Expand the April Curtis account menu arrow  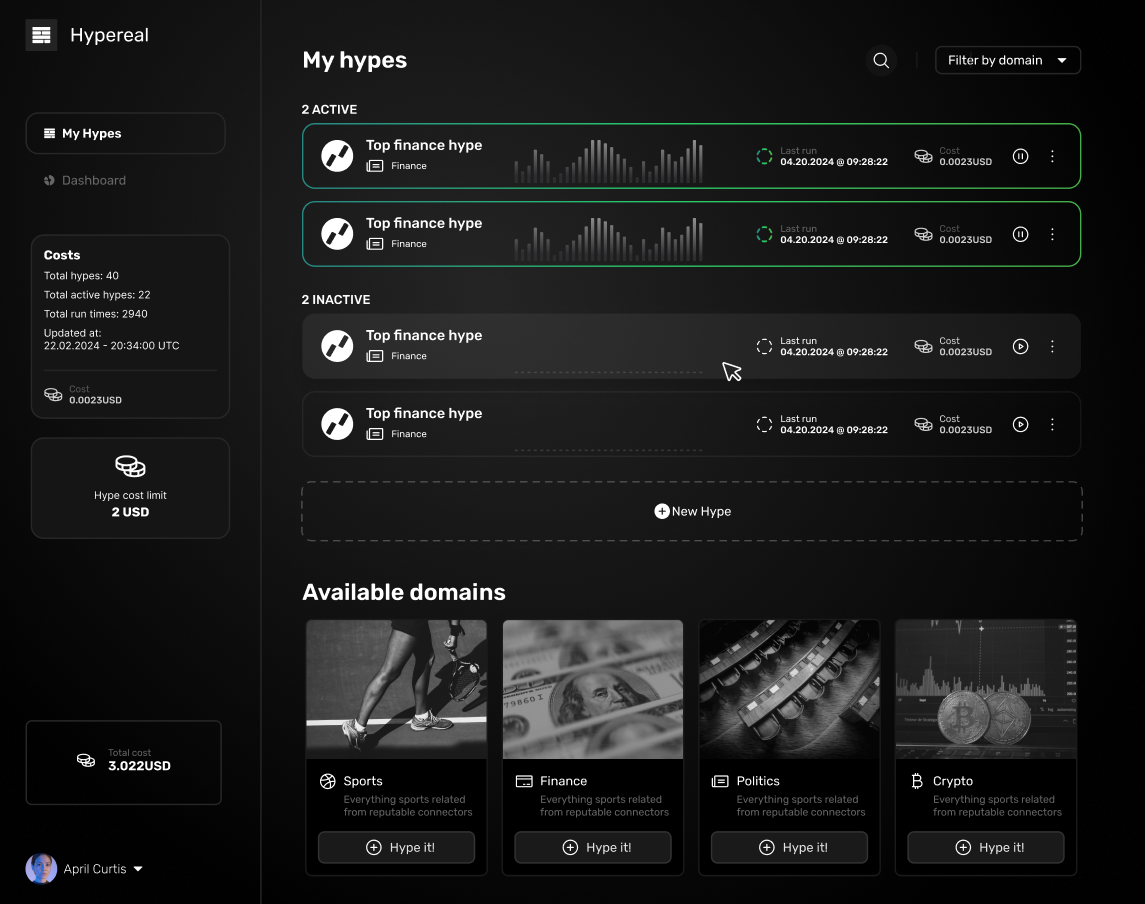coord(138,869)
